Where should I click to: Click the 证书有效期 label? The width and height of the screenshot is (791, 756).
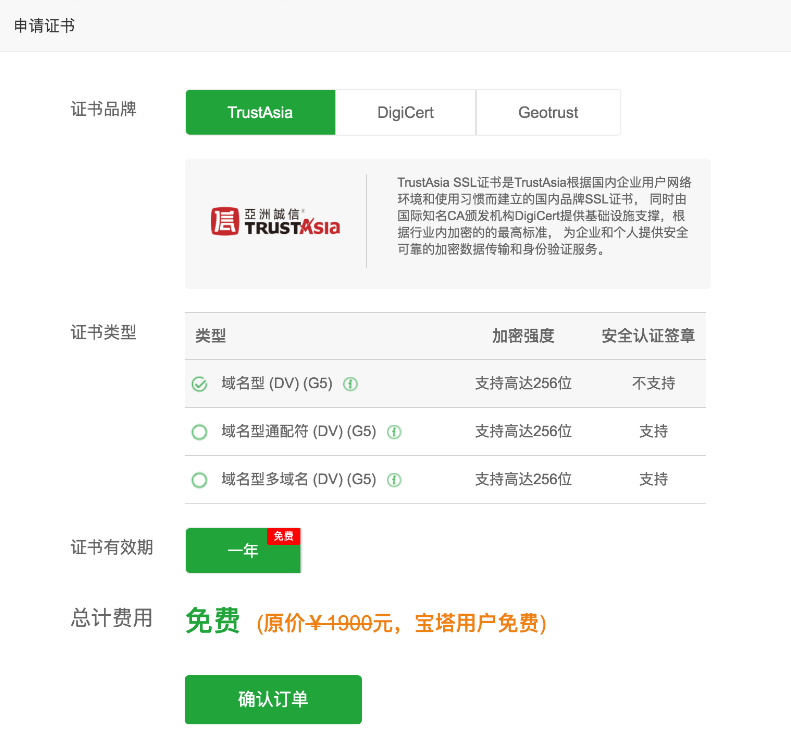click(111, 547)
